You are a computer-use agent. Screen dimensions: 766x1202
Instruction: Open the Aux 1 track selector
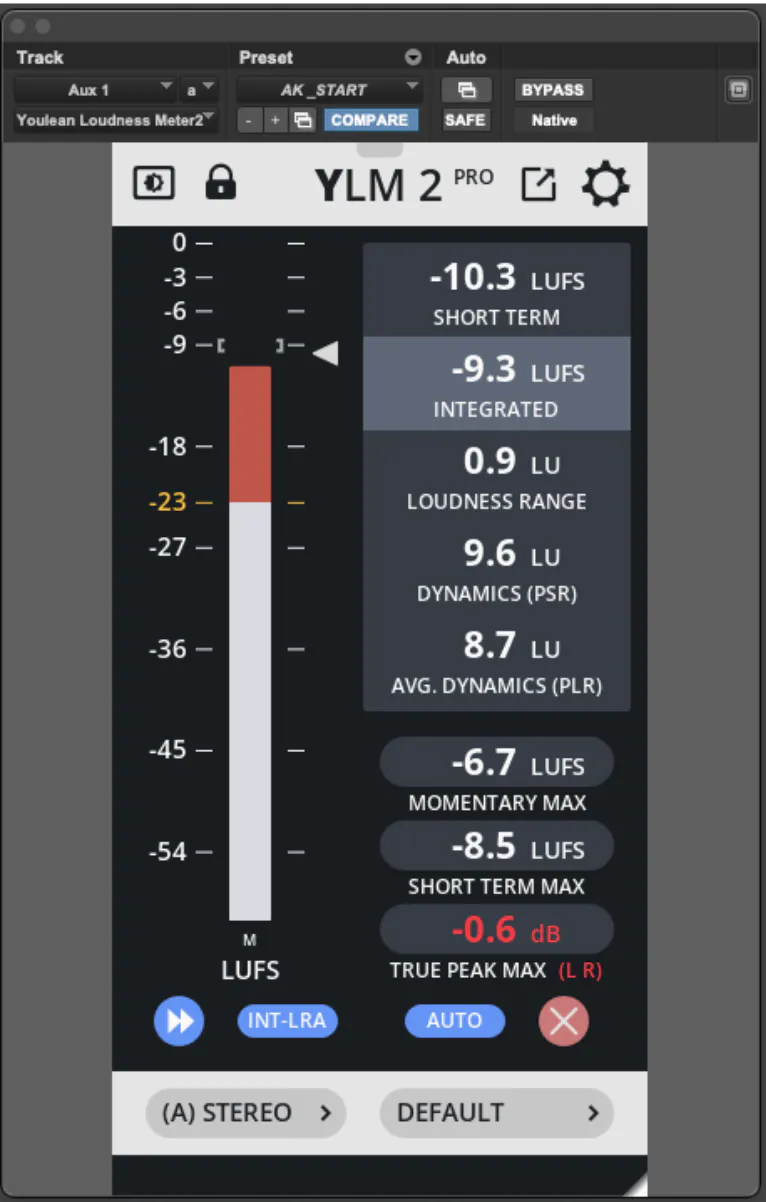click(96, 90)
